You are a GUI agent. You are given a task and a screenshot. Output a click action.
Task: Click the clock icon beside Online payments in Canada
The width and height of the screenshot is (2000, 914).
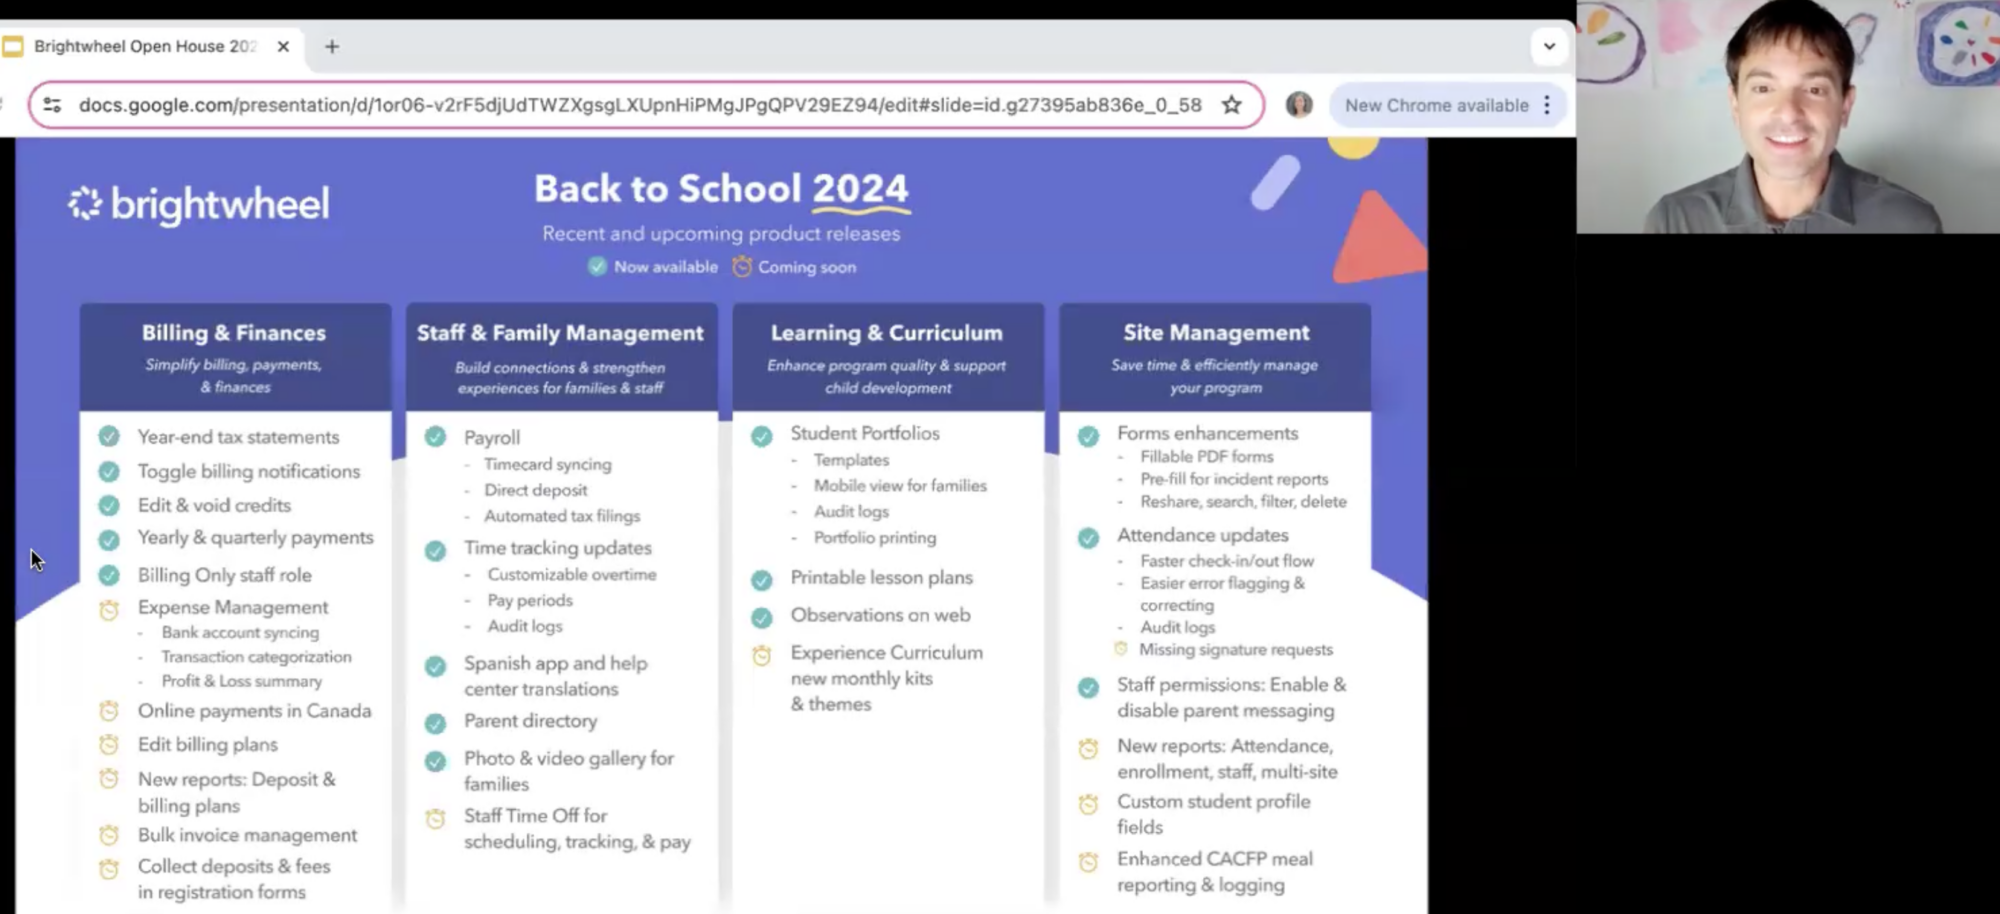(109, 711)
